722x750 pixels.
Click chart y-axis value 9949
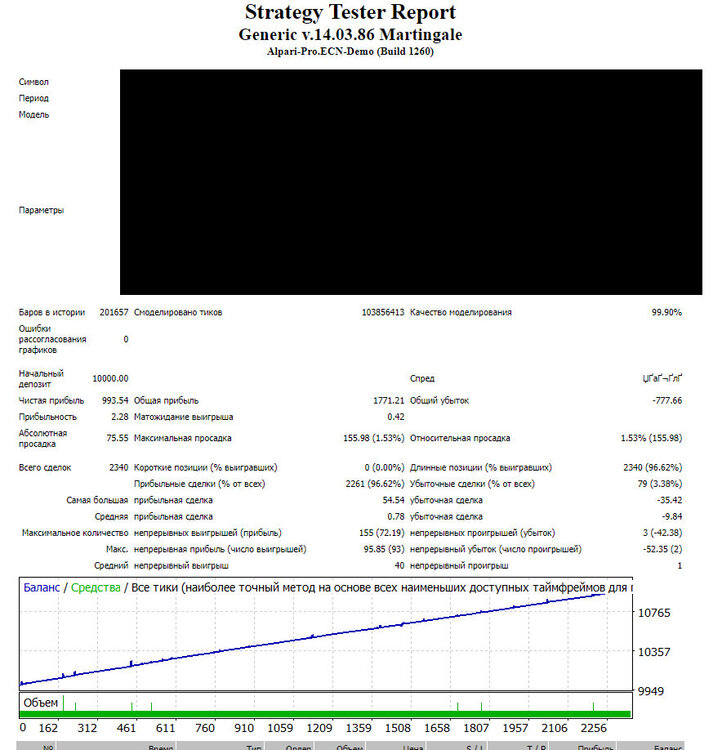point(651,691)
